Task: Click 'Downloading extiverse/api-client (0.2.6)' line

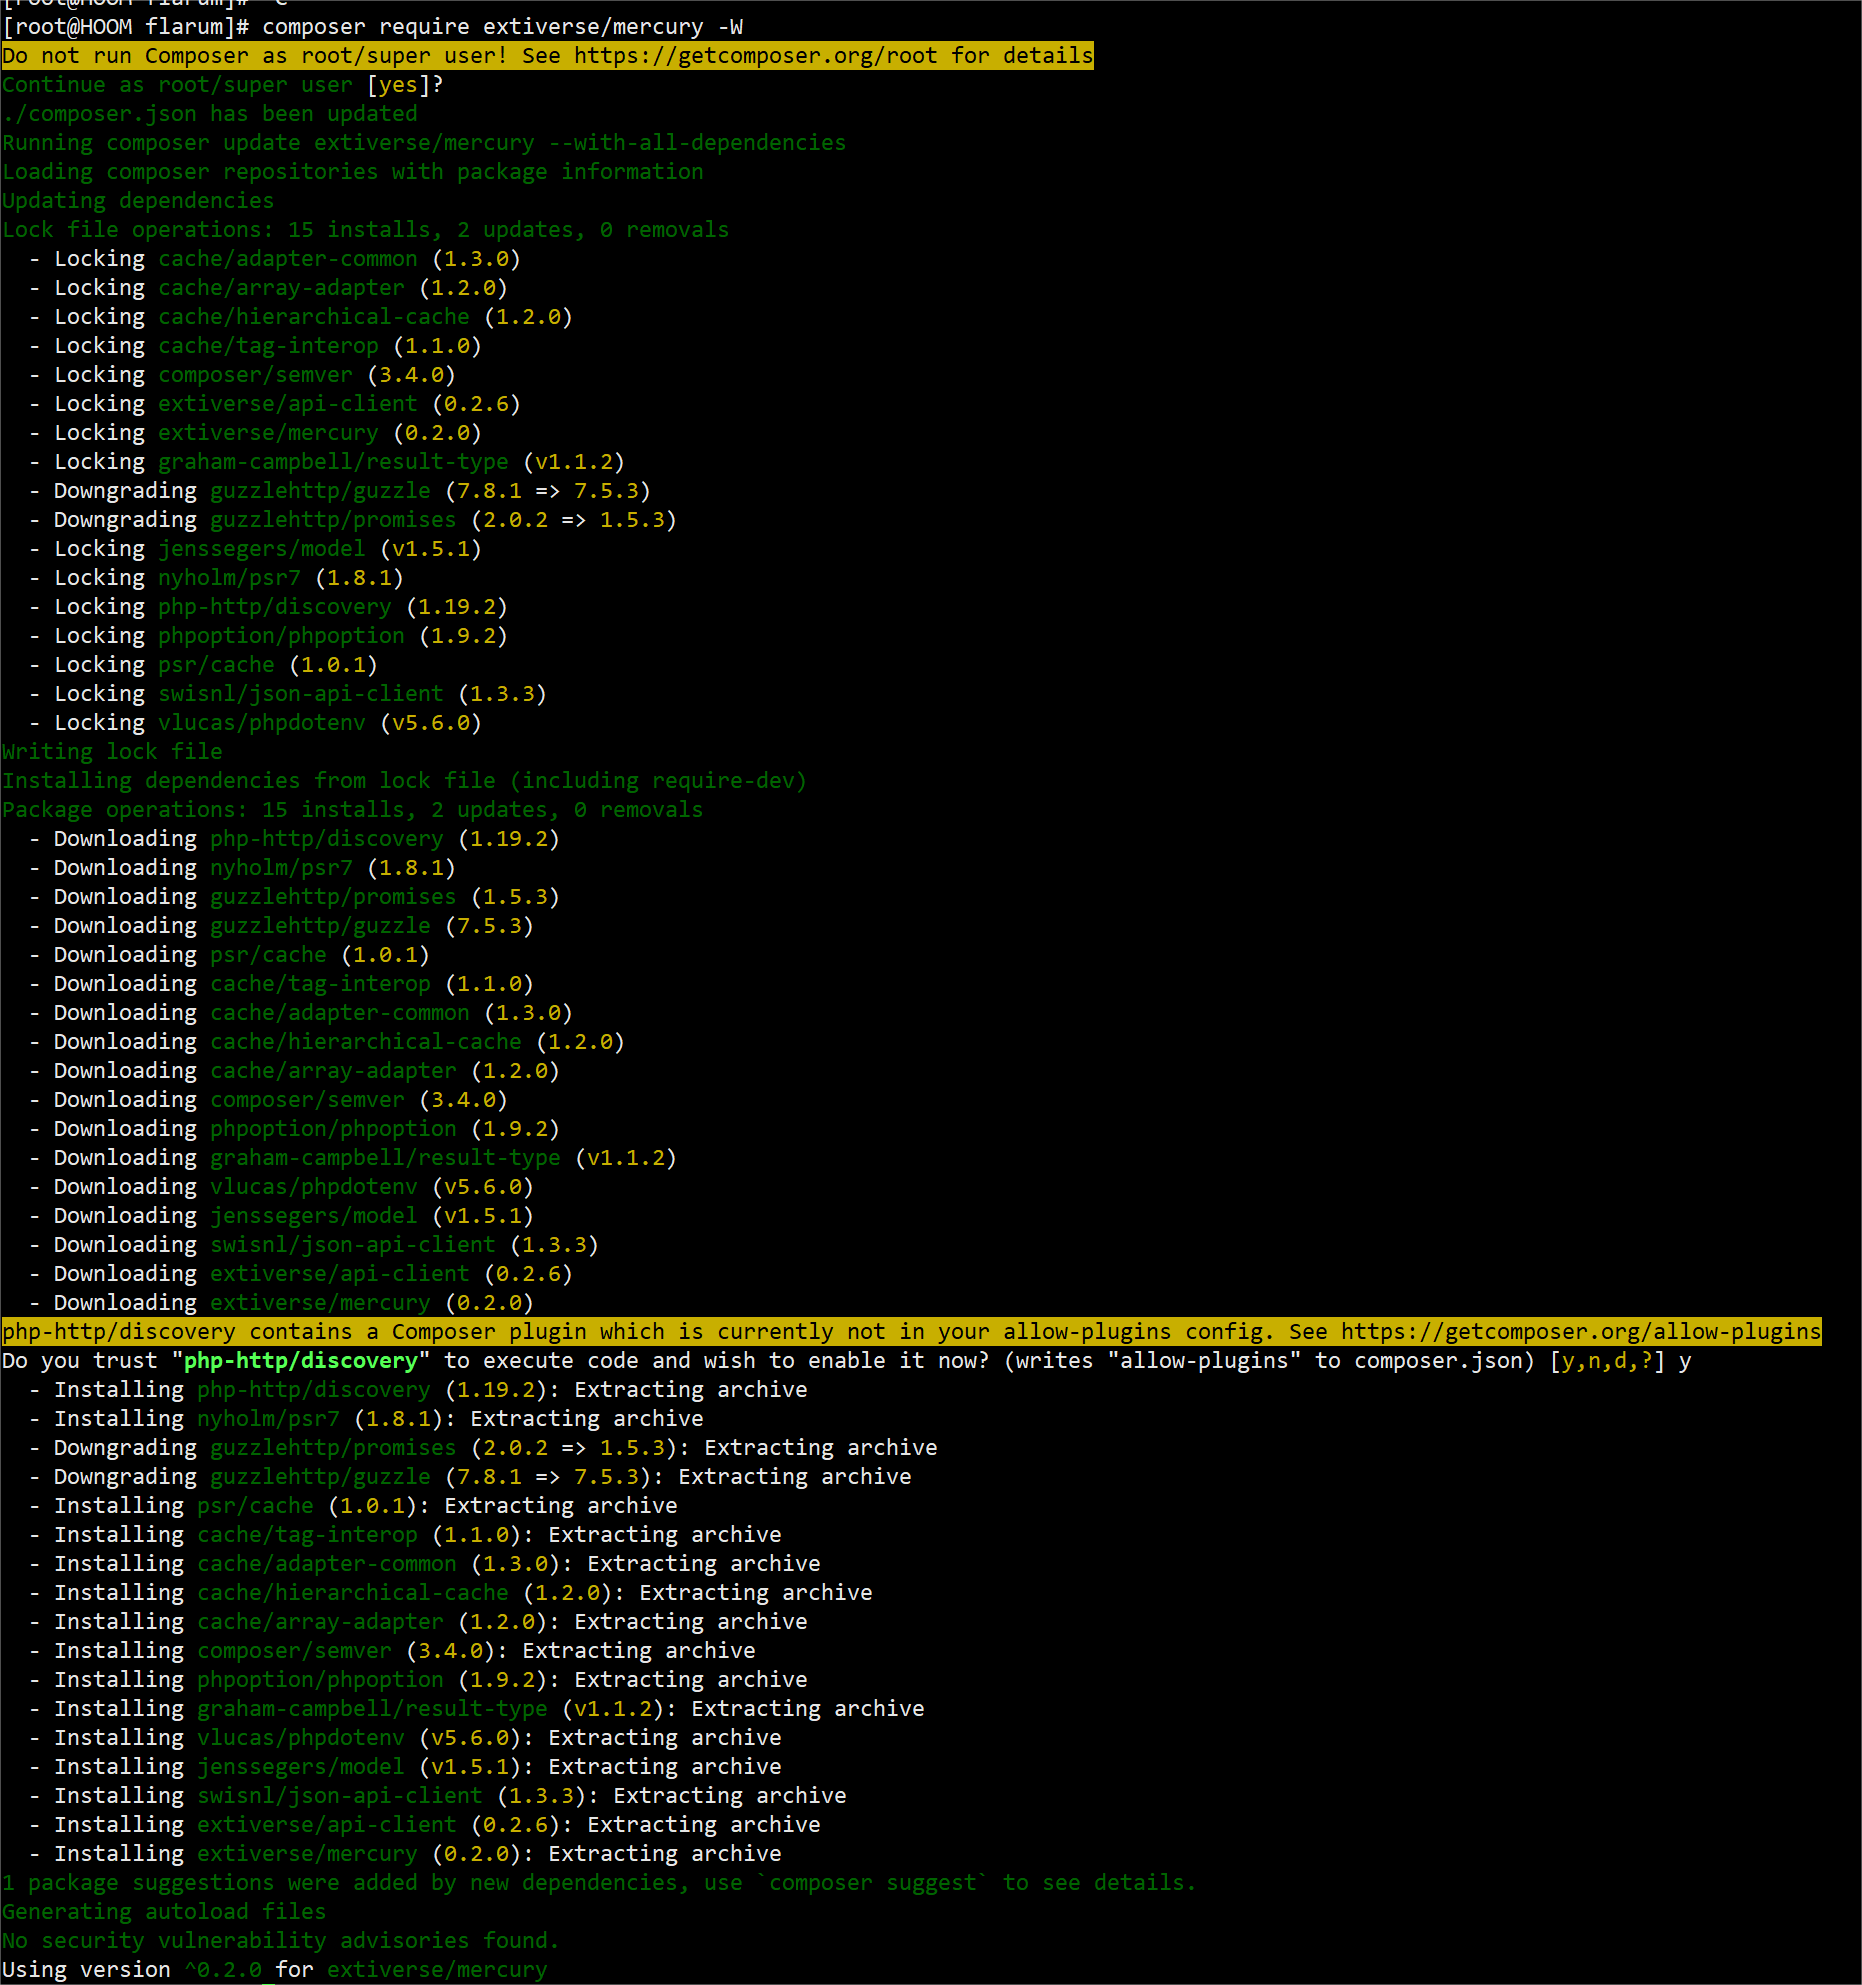Action: click(301, 1274)
